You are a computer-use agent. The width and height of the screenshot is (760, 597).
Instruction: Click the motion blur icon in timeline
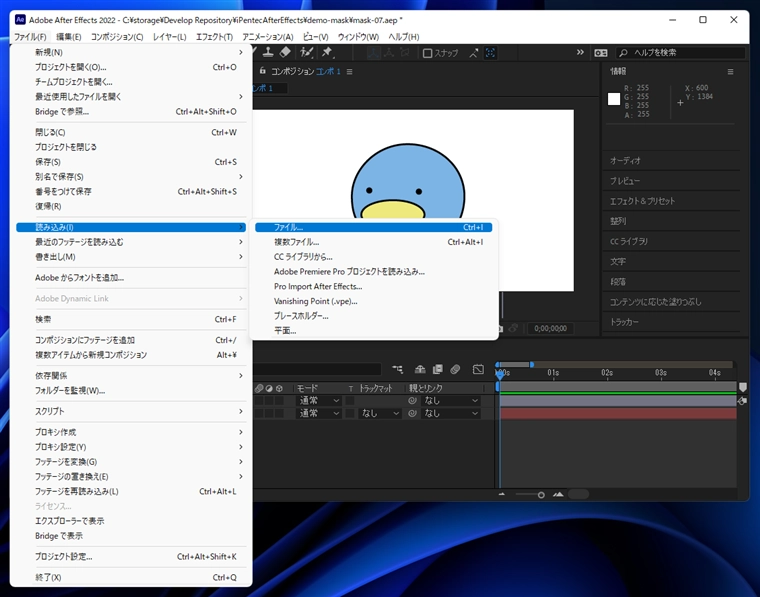click(x=455, y=369)
